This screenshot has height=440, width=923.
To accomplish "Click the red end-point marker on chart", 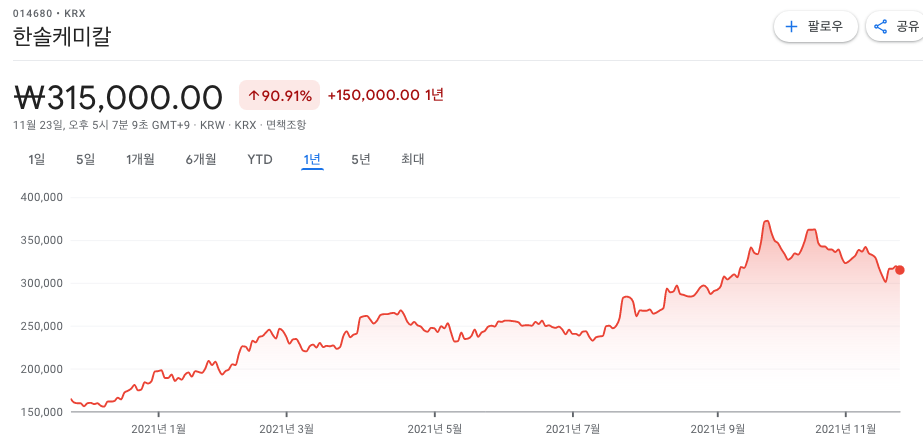I will 899,270.
